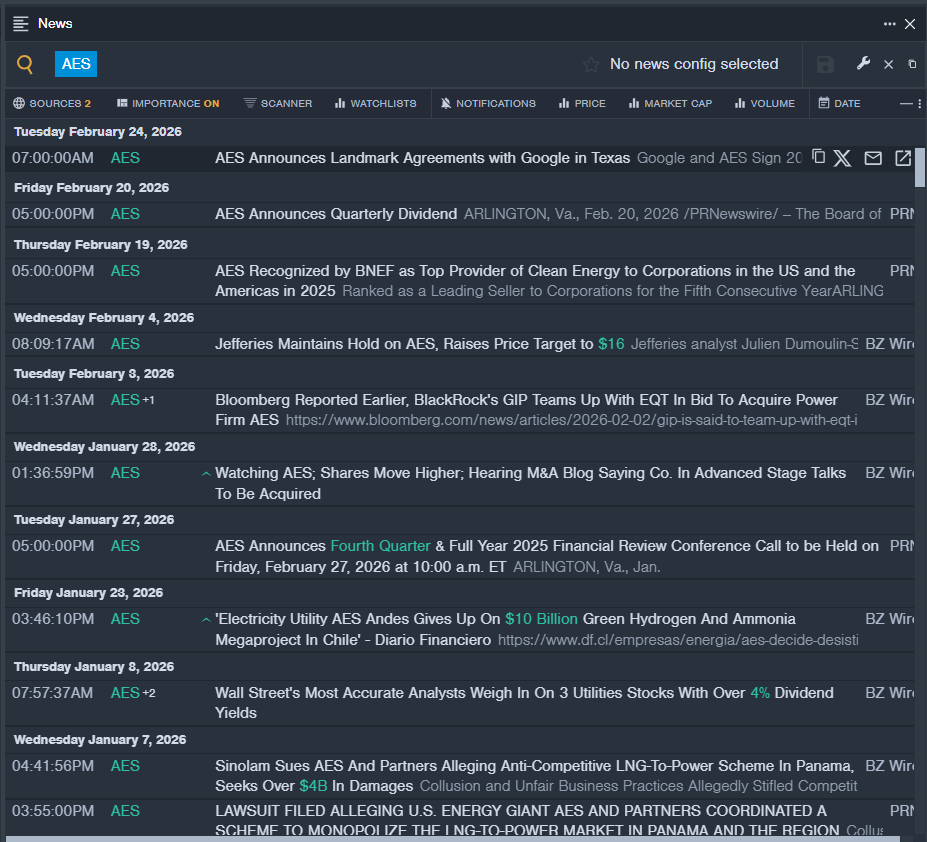Open the Sources filter dropdown

(52, 103)
